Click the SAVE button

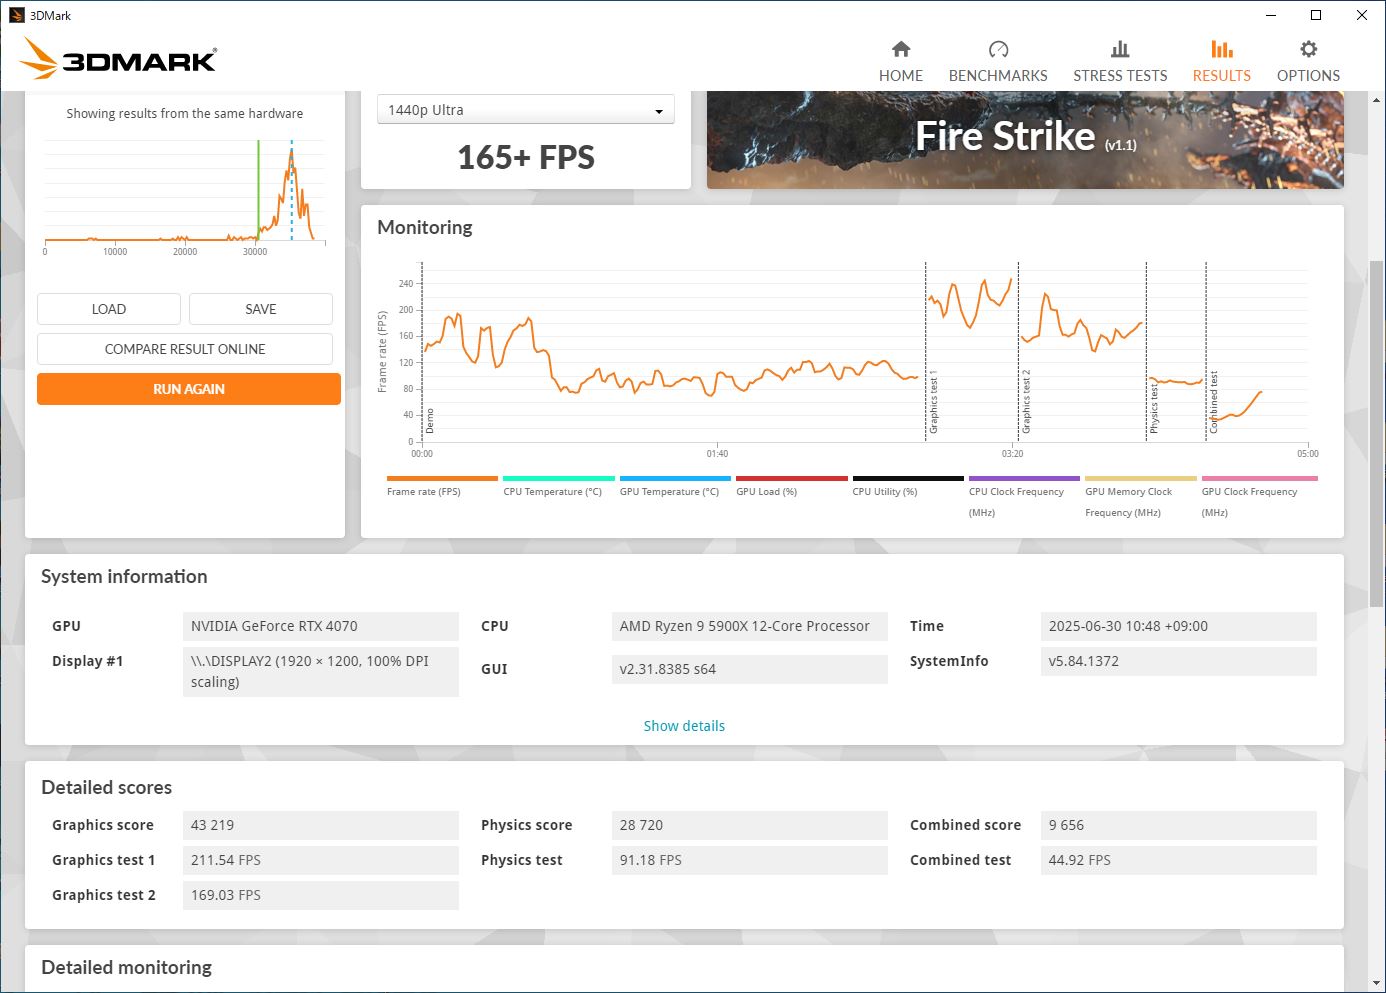[x=261, y=309]
